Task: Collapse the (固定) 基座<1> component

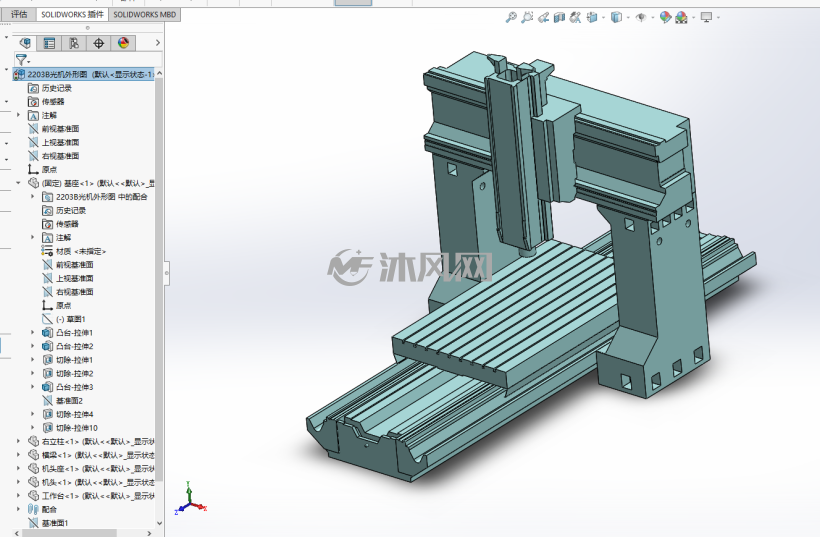Action: (x=18, y=183)
